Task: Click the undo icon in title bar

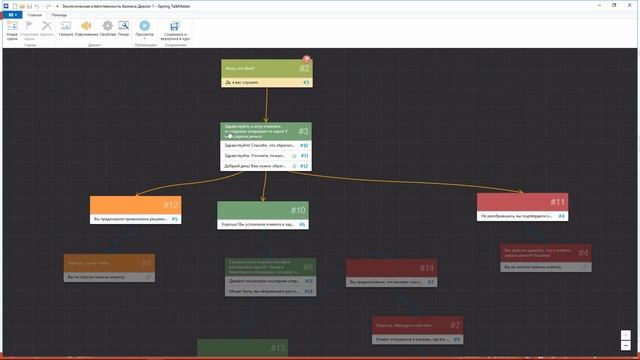Action: 37,6
